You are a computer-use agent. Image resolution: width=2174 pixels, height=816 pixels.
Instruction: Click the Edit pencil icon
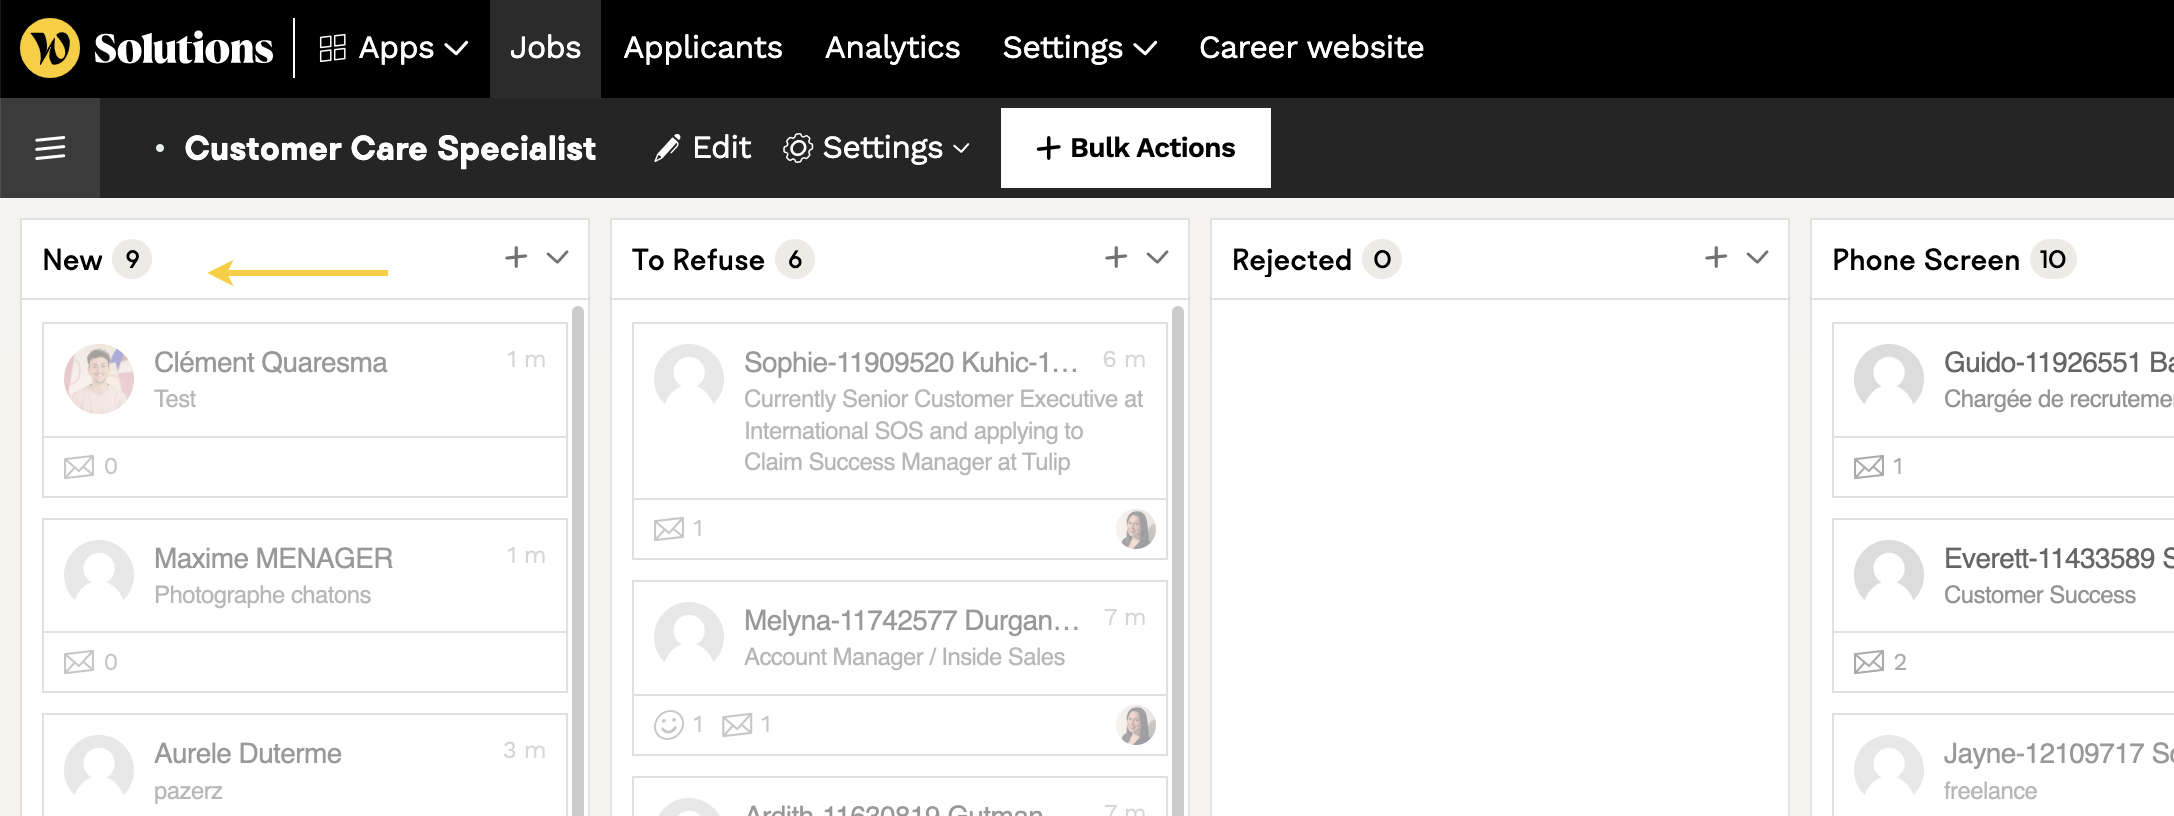667,149
